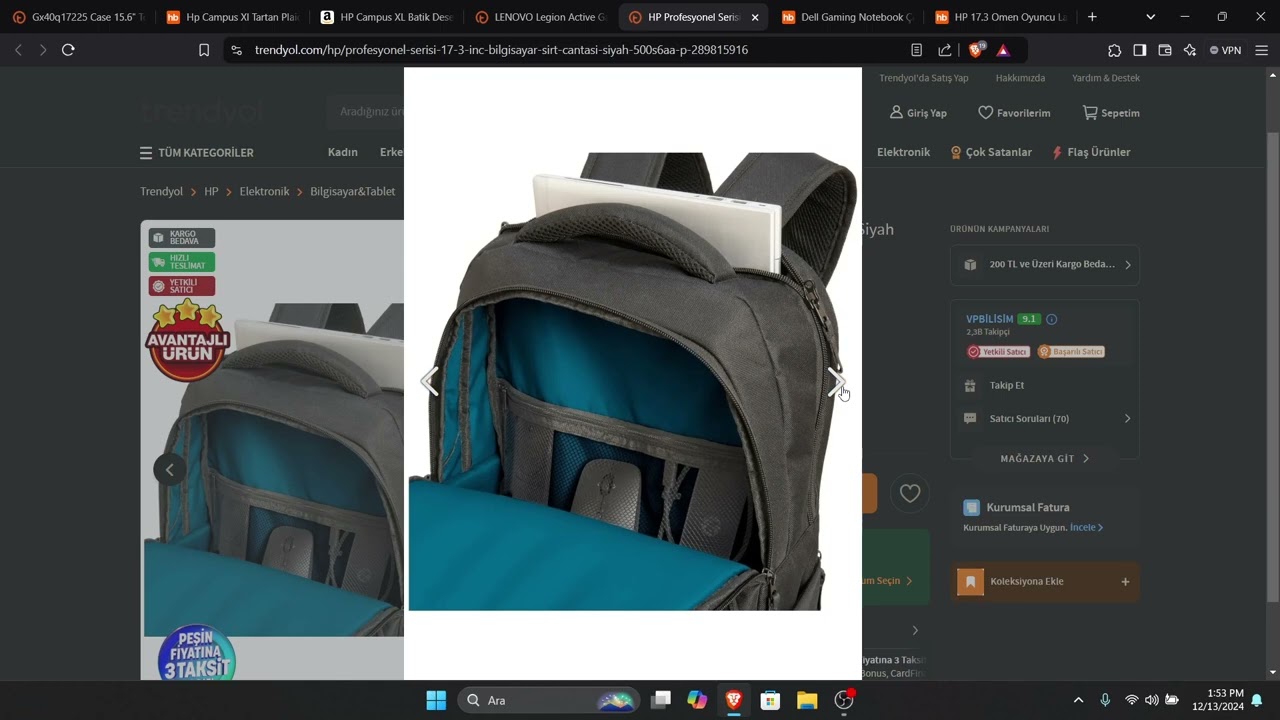Screen dimensions: 1280x720
Task: Show hidden system tray icons chevron
Action: tap(1078, 700)
